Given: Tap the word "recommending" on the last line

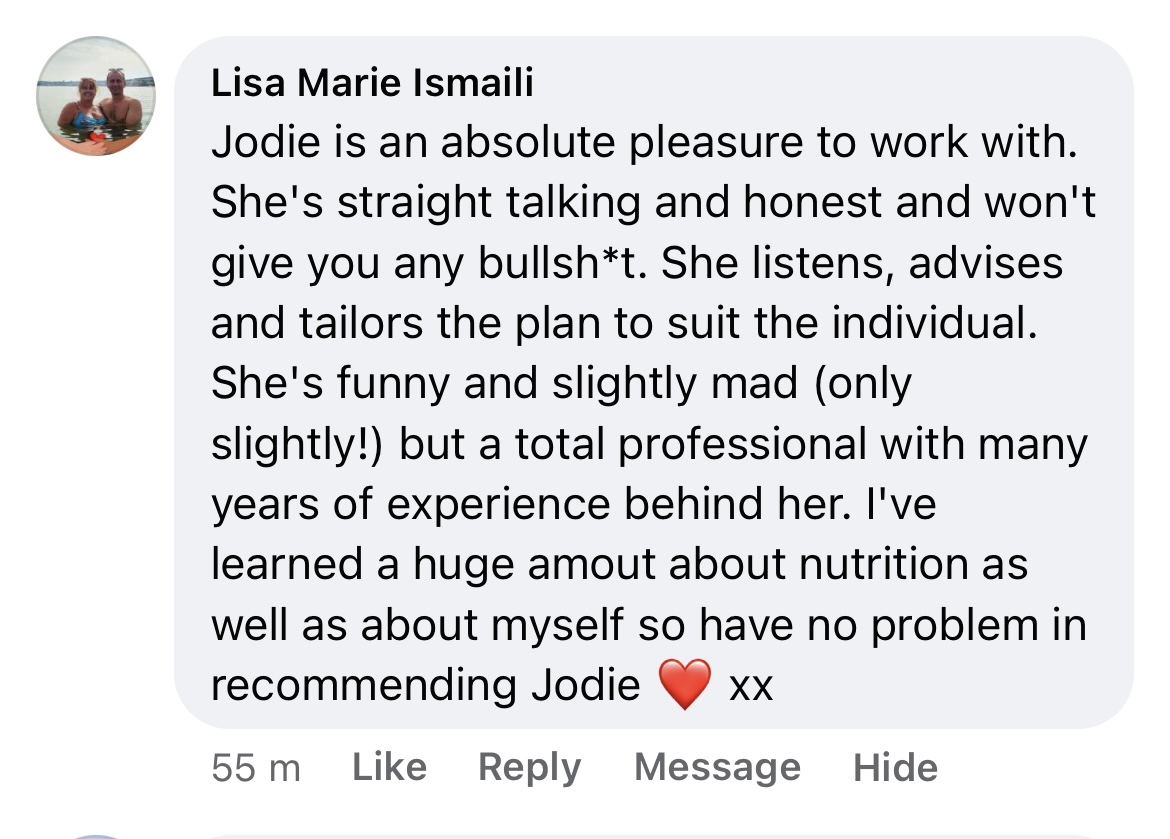Looking at the screenshot, I should pos(364,686).
